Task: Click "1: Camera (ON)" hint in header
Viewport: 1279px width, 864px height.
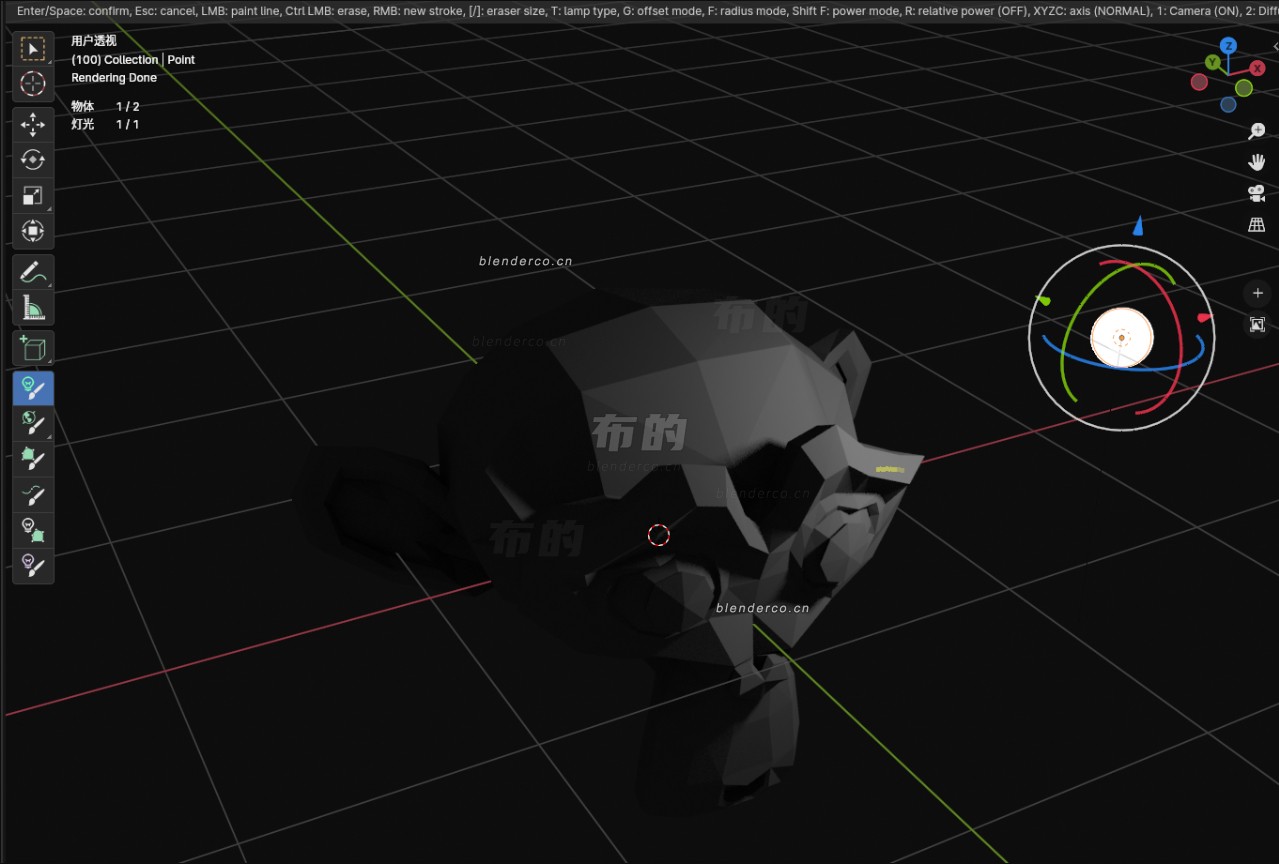Action: coord(1200,9)
